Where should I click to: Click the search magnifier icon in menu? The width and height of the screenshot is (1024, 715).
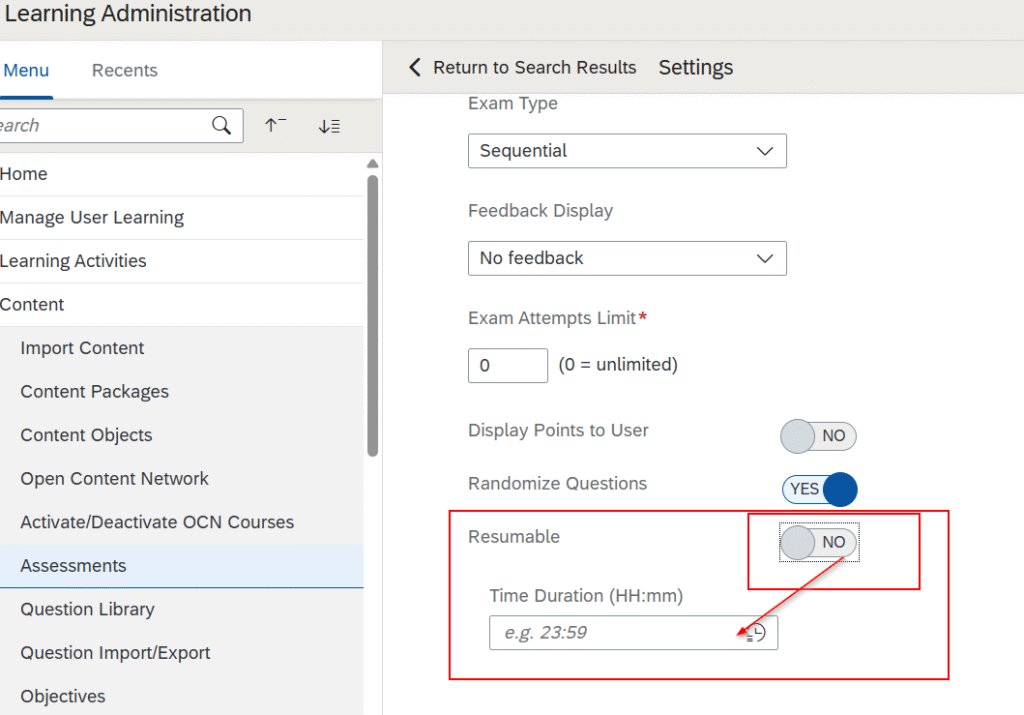coord(221,126)
